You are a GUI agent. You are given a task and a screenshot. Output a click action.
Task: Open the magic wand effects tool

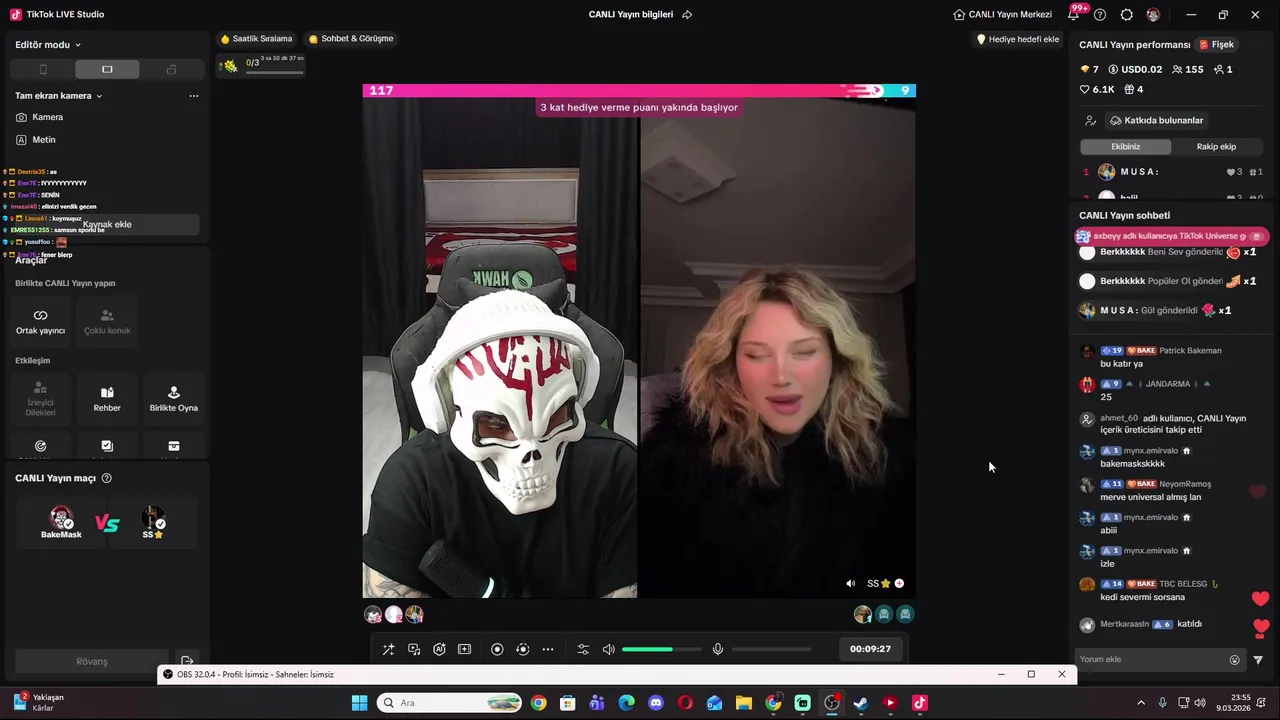click(389, 649)
